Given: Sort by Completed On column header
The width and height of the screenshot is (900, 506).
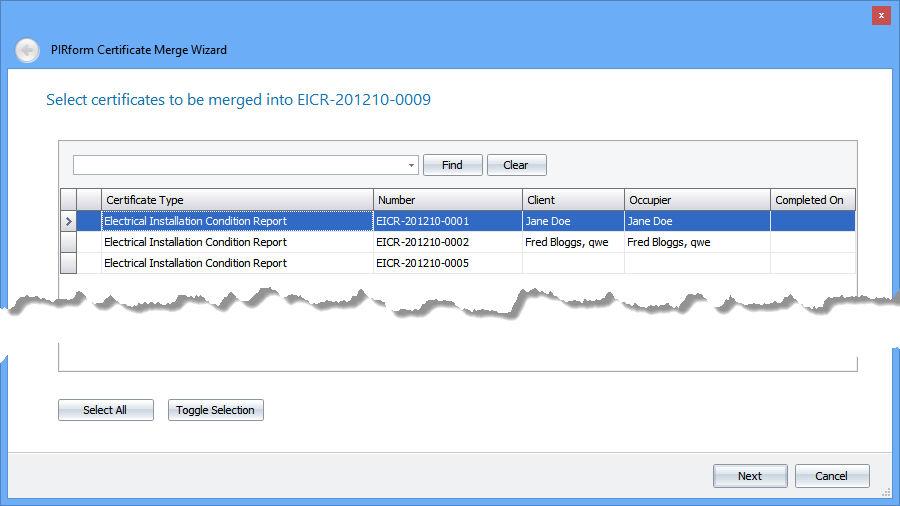Looking at the screenshot, I should point(811,200).
